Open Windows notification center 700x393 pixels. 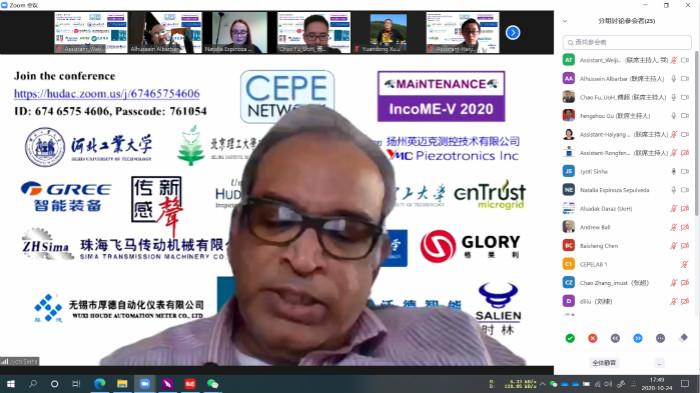point(685,384)
